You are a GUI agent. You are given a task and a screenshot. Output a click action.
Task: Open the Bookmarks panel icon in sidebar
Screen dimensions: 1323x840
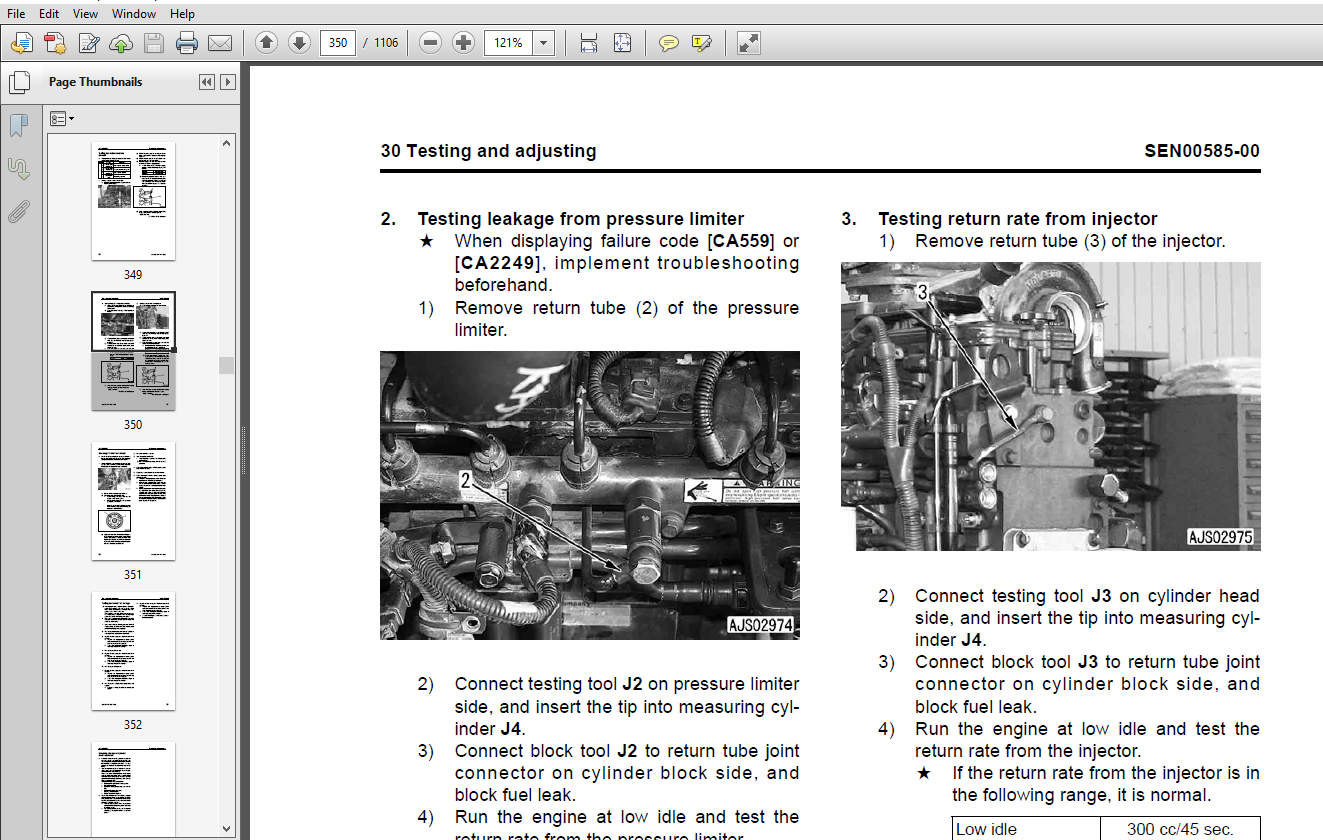click(18, 125)
